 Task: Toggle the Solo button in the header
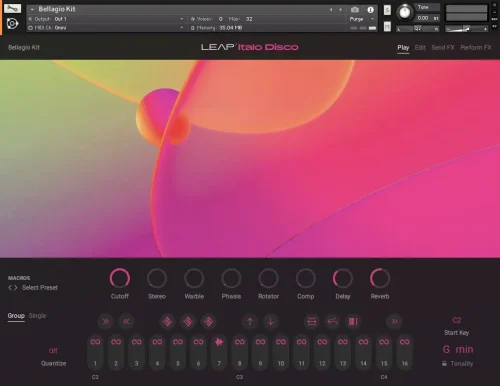pos(387,10)
